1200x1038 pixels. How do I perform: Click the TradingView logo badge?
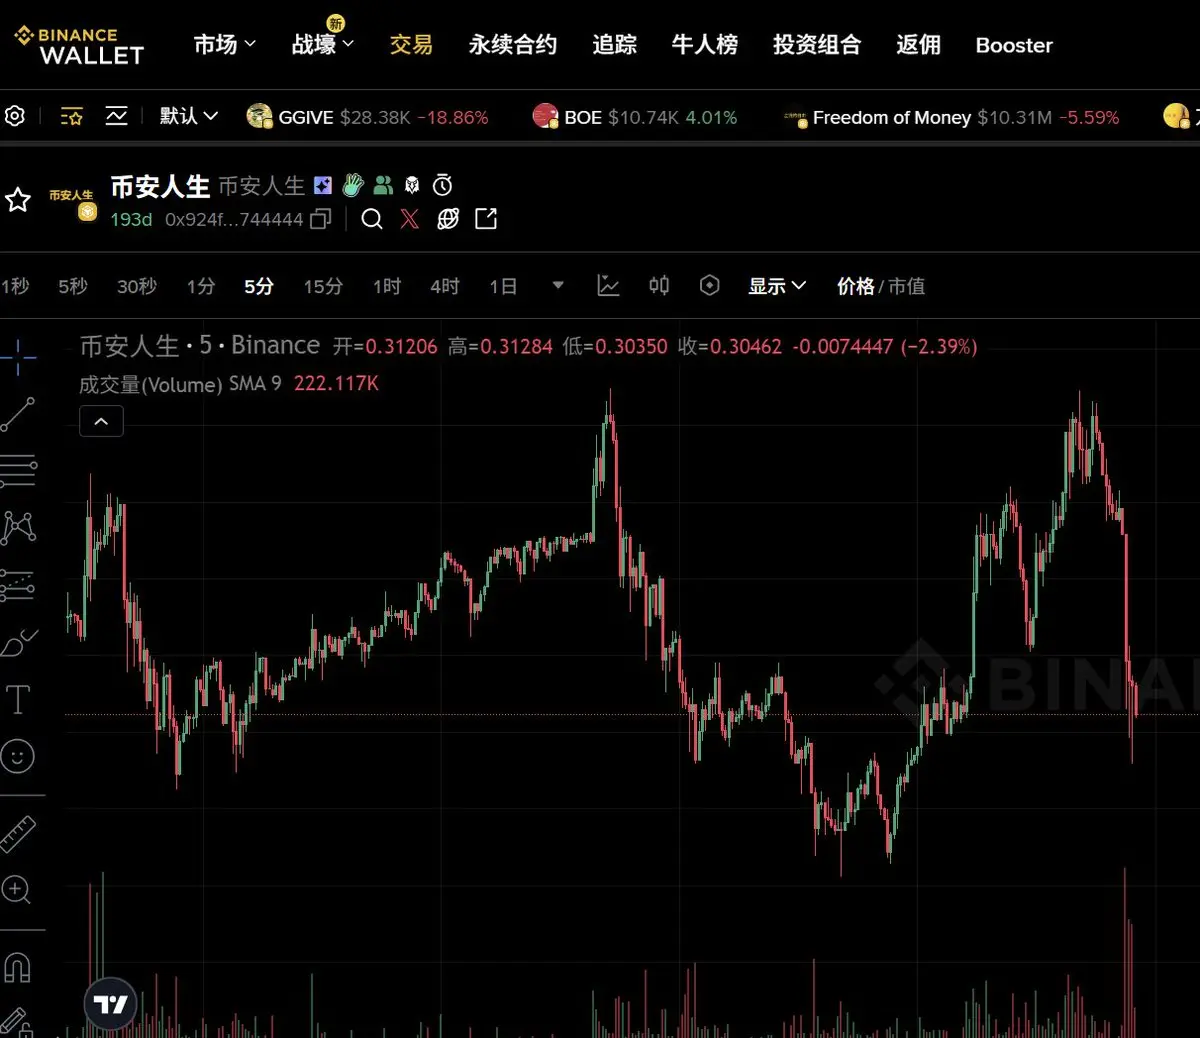point(110,1004)
